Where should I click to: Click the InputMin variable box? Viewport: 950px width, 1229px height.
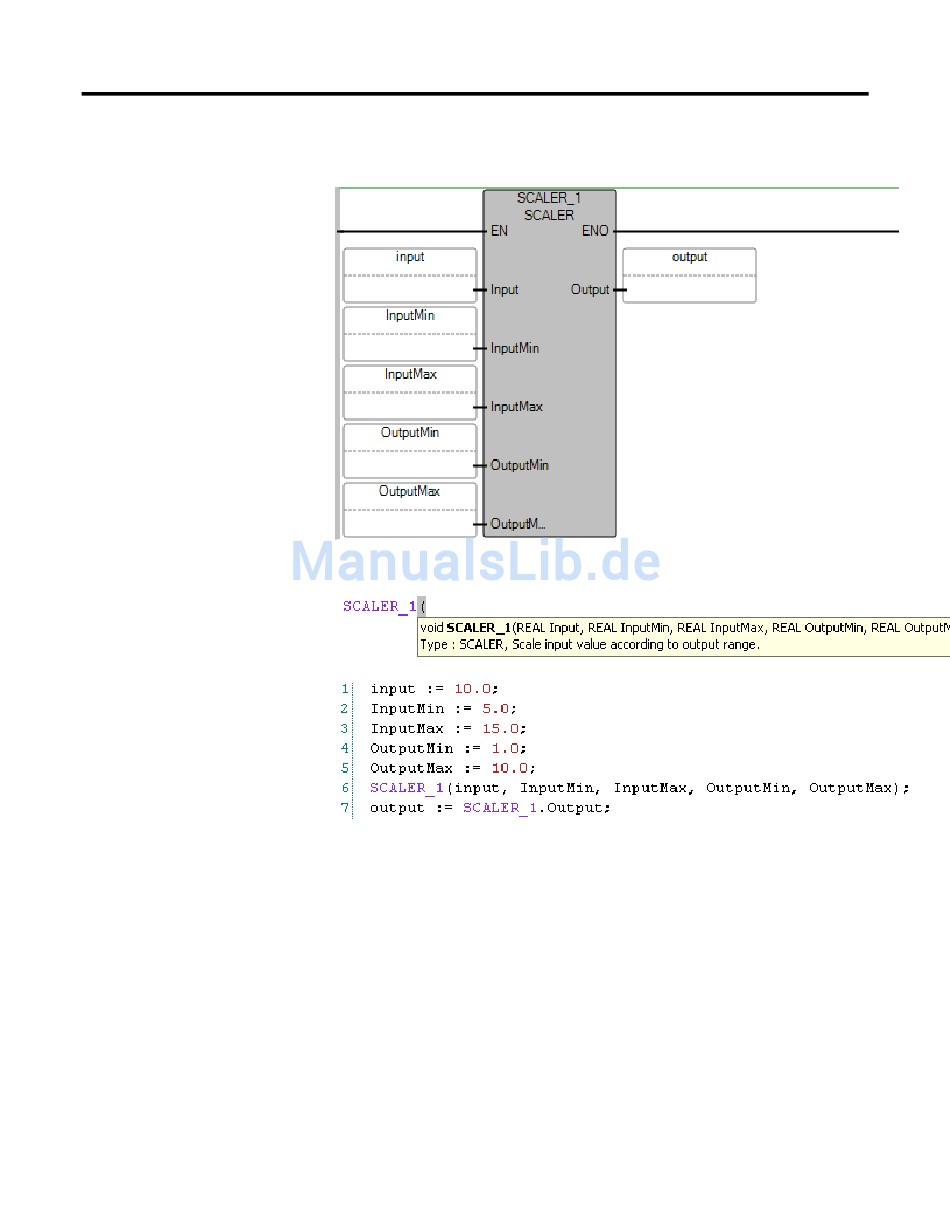pos(410,333)
